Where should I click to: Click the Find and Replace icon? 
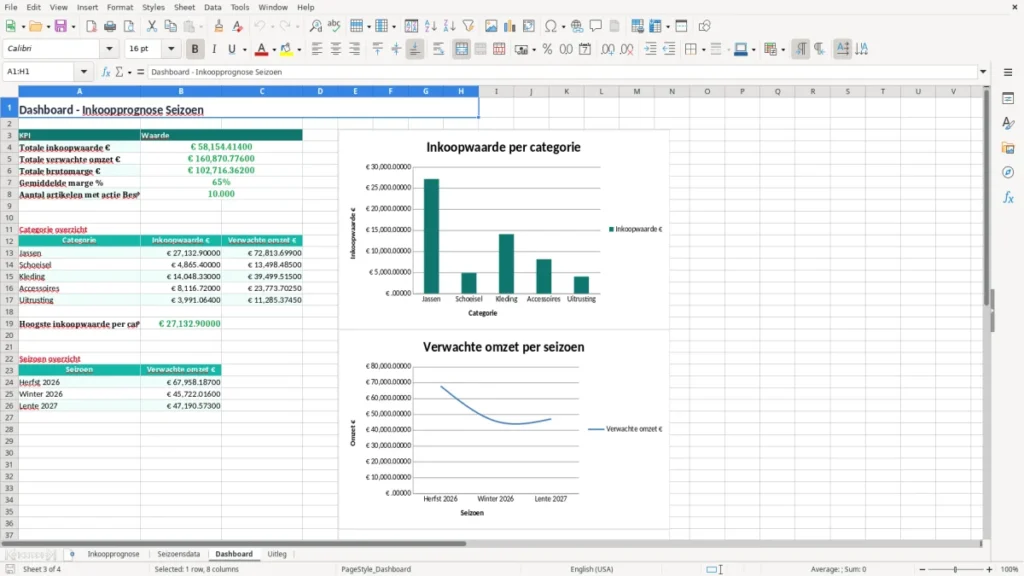click(315, 26)
